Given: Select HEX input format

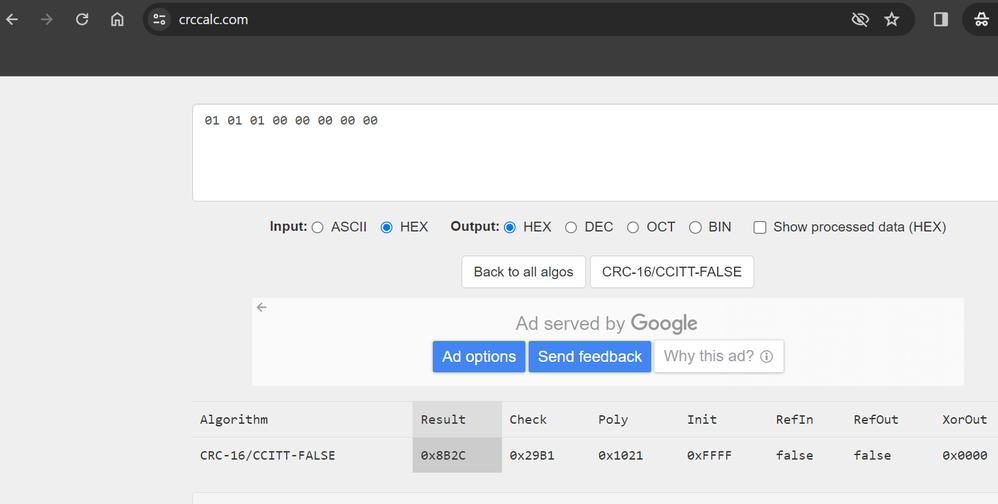Looking at the screenshot, I should point(386,227).
